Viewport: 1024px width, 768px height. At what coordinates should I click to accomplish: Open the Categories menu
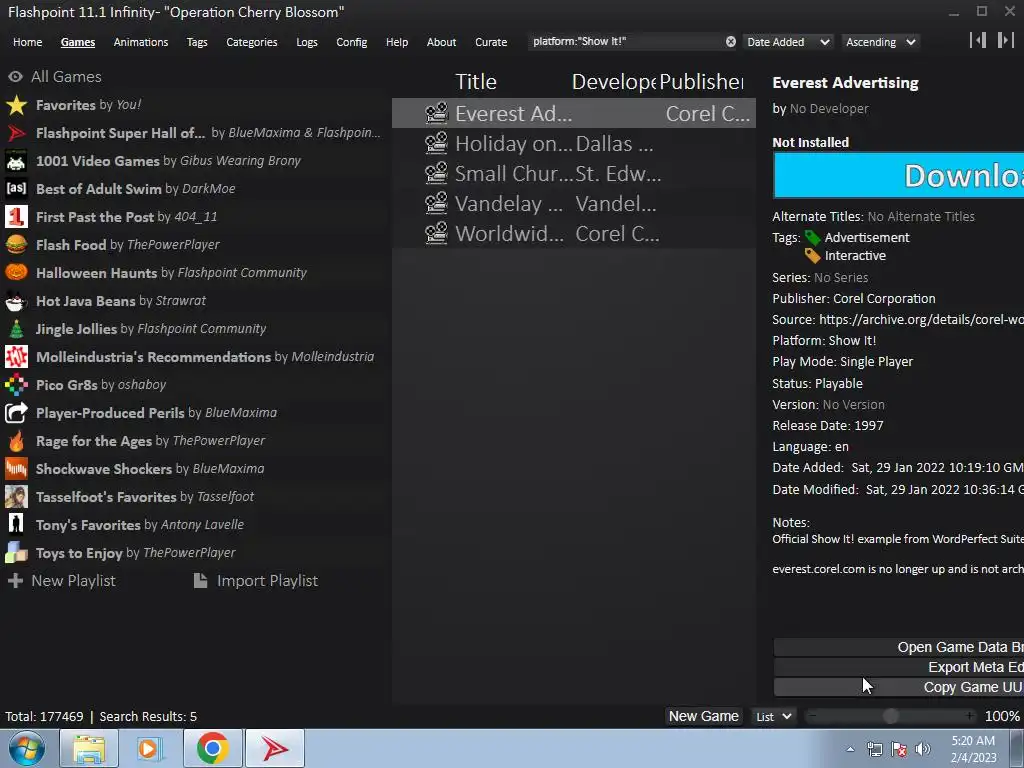(x=251, y=42)
